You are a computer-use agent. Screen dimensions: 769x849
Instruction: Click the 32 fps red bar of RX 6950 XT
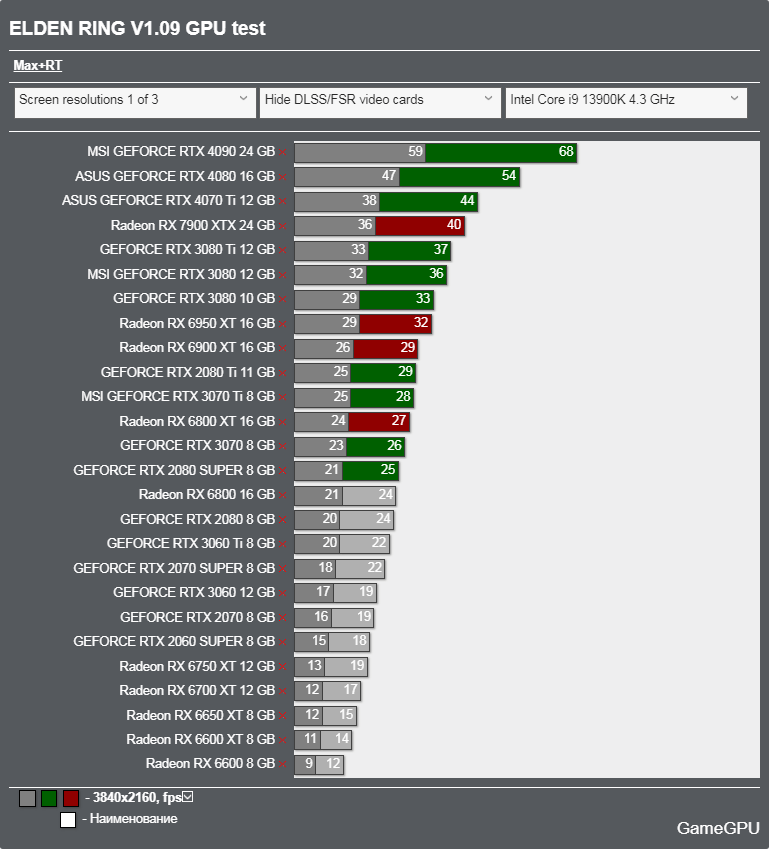coord(395,324)
